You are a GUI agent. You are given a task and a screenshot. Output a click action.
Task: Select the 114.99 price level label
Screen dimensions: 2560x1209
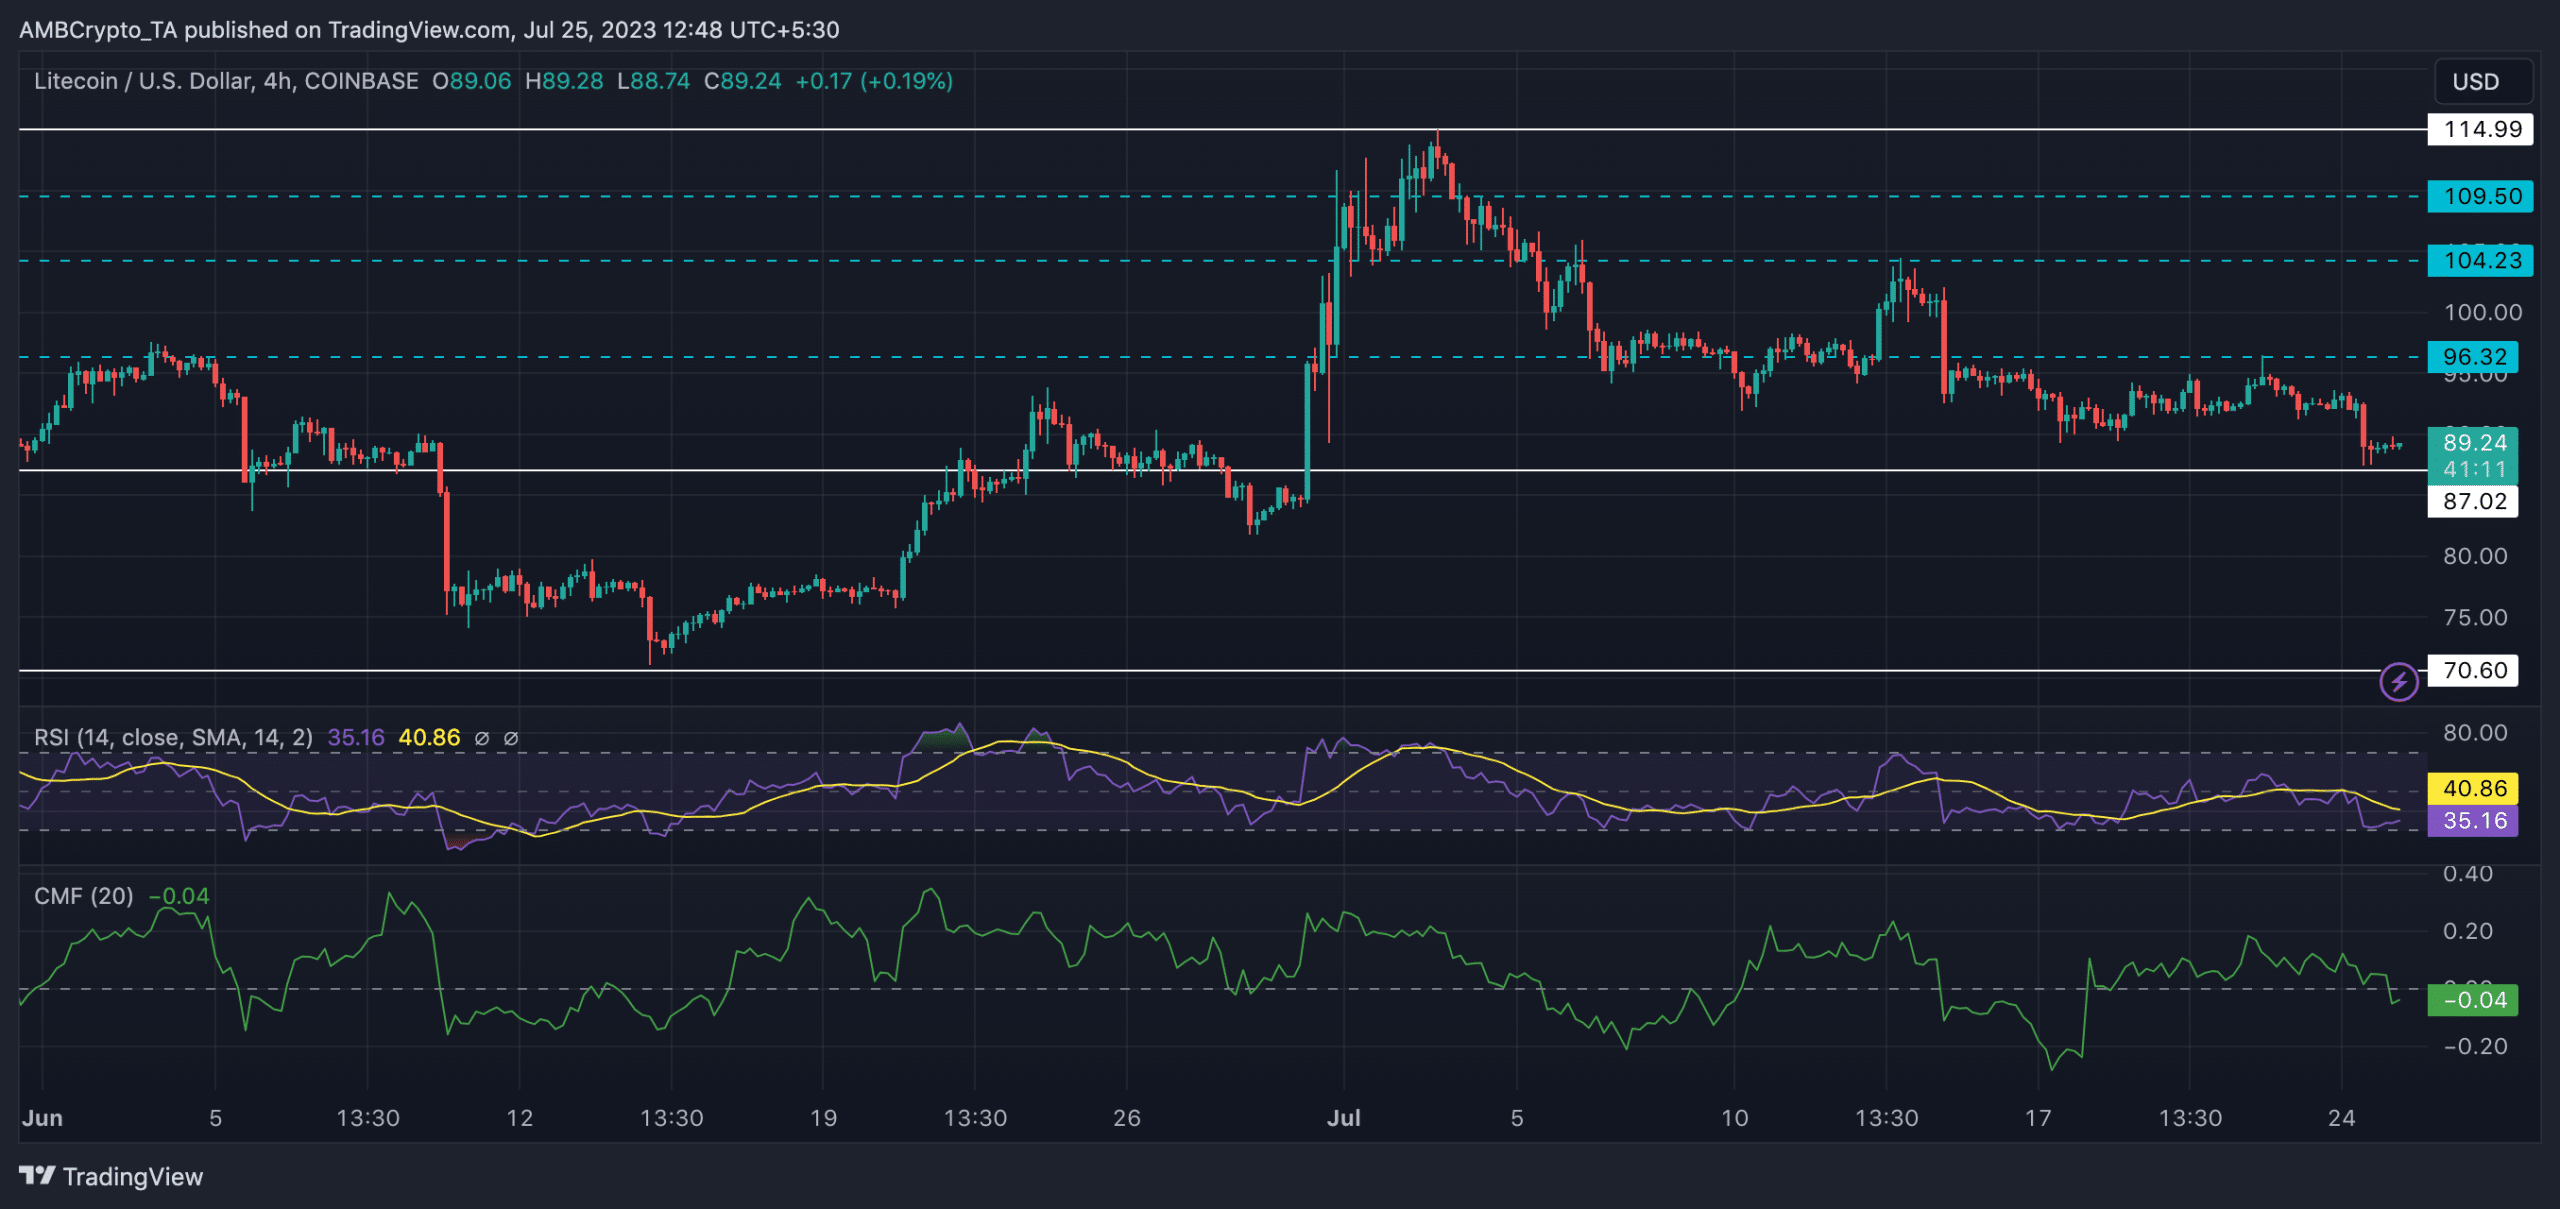click(2480, 129)
